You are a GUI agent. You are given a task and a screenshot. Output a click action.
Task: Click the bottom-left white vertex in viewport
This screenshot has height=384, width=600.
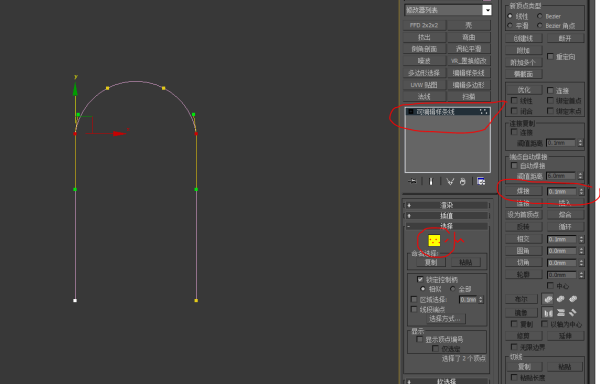(75, 300)
